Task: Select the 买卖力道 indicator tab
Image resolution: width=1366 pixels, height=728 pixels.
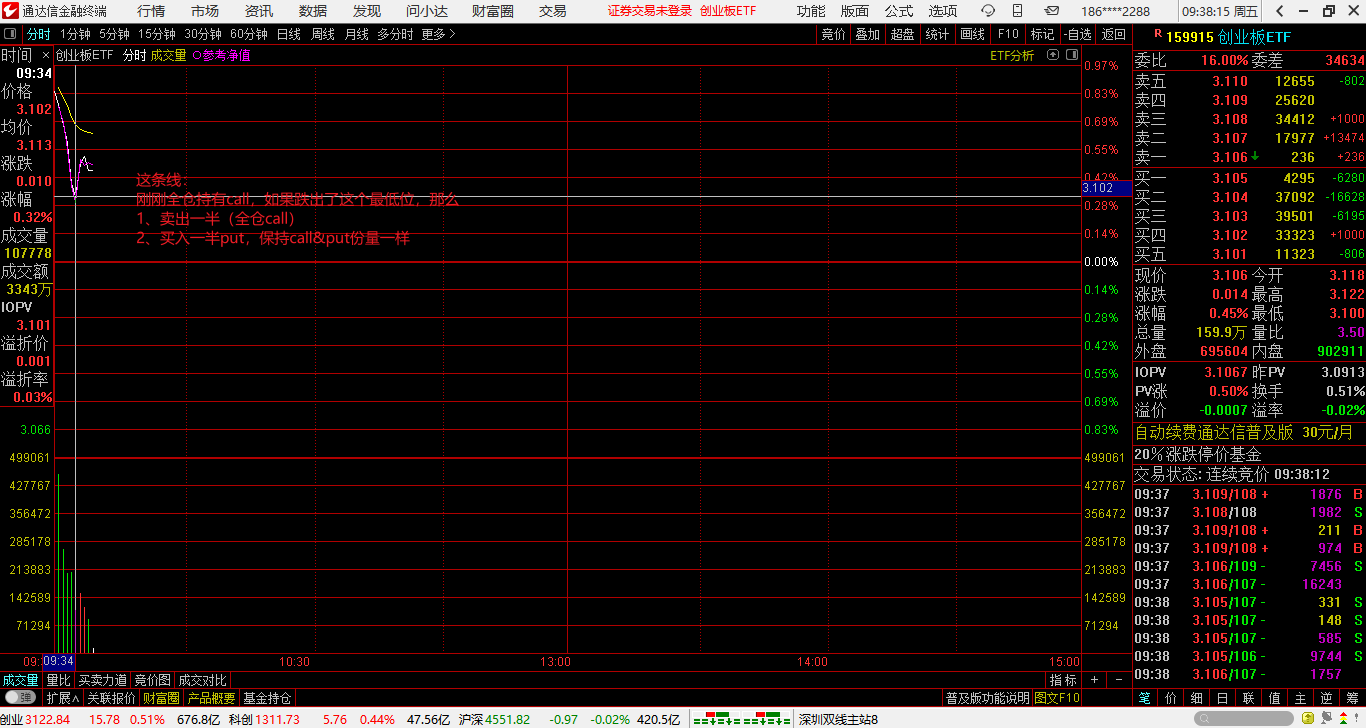Action: (103, 680)
